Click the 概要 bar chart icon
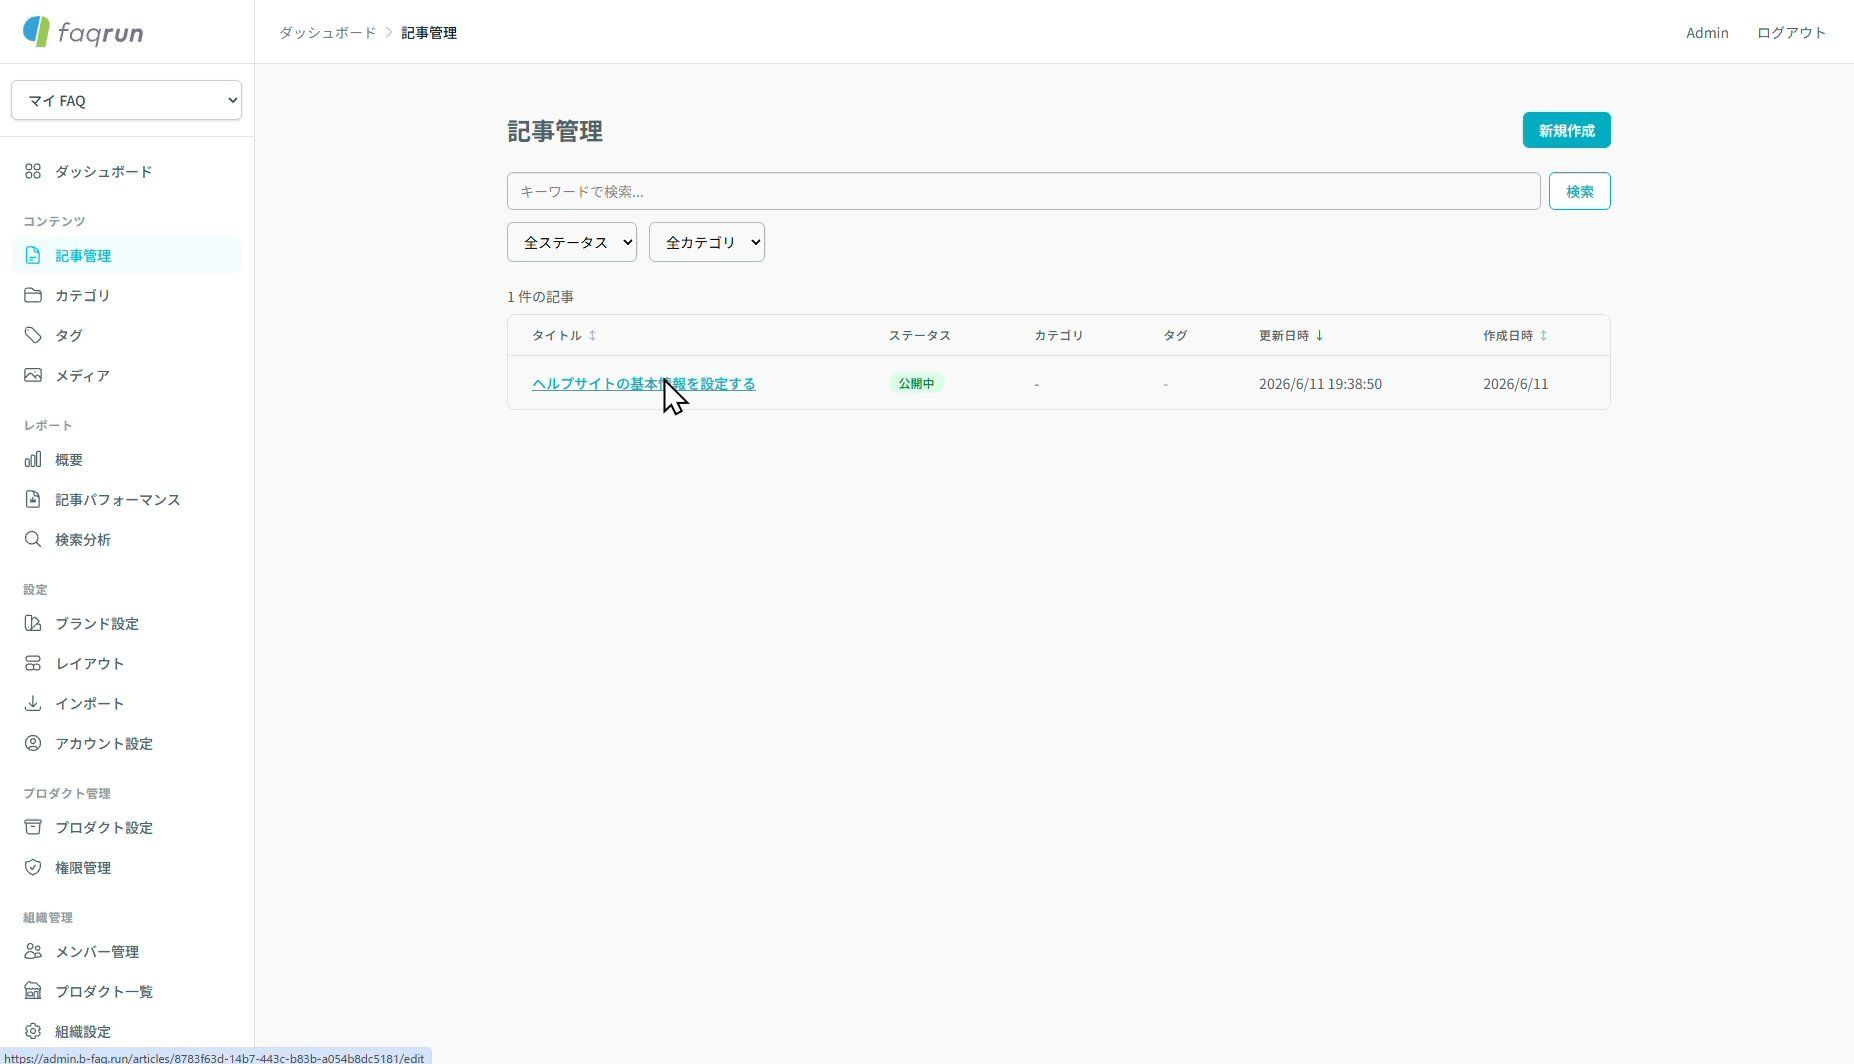 tap(33, 459)
